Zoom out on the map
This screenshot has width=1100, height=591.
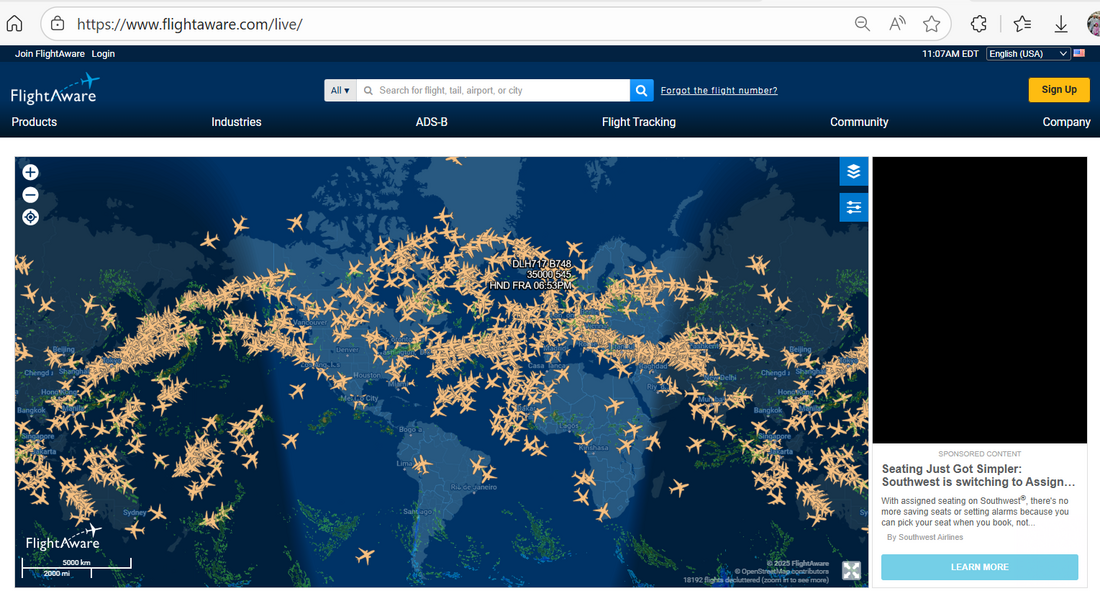point(30,194)
